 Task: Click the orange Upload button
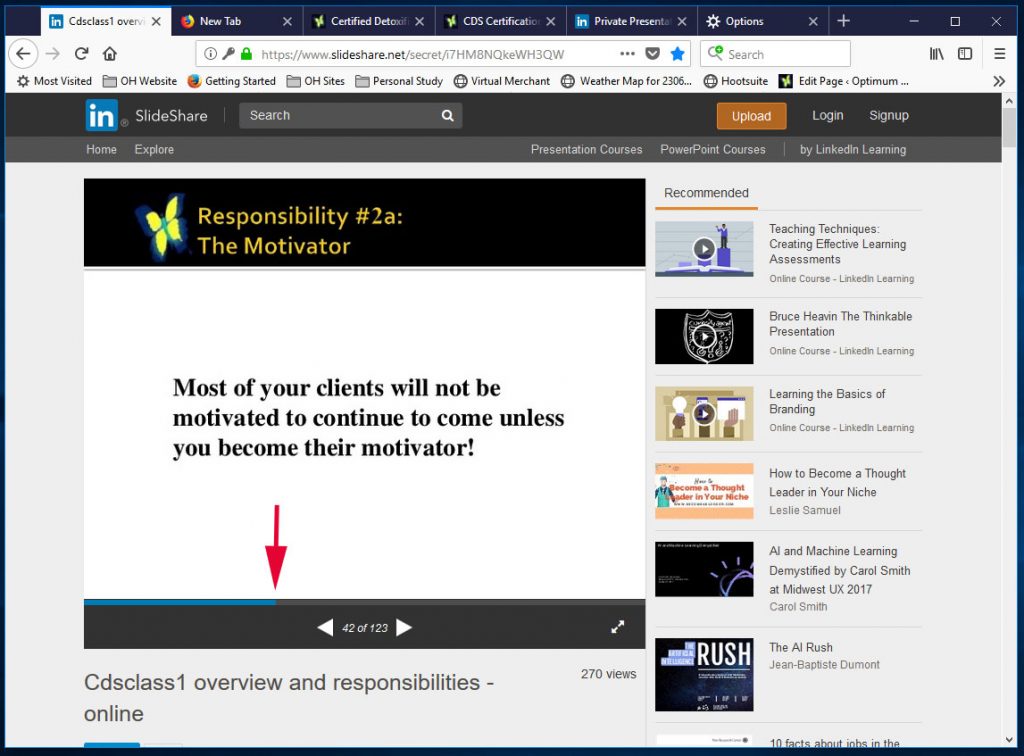[751, 116]
